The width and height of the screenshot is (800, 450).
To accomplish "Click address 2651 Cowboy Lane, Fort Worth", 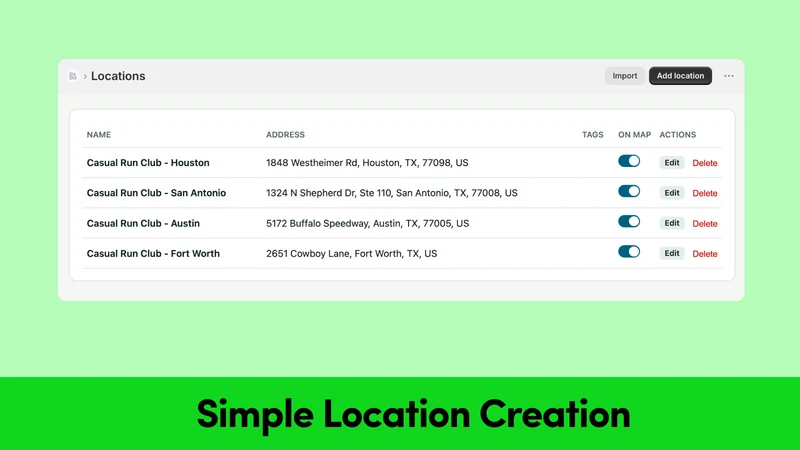I will 352,254.
